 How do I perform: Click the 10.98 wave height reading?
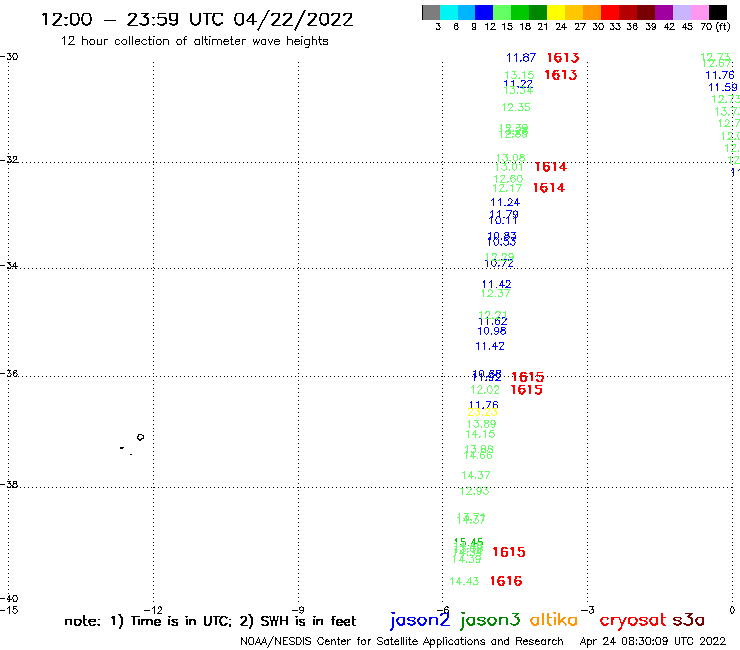pyautogui.click(x=492, y=331)
